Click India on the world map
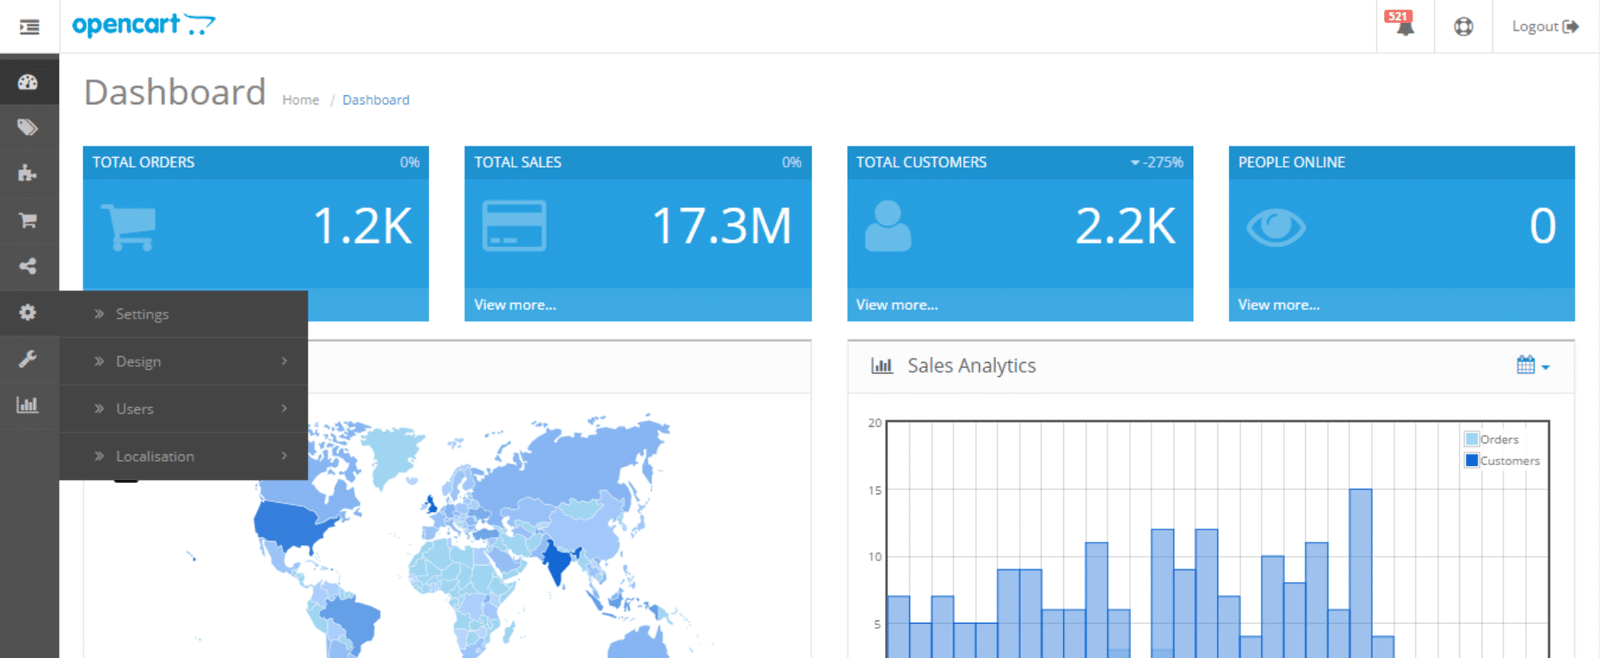This screenshot has height=658, width=1600. pos(558,561)
